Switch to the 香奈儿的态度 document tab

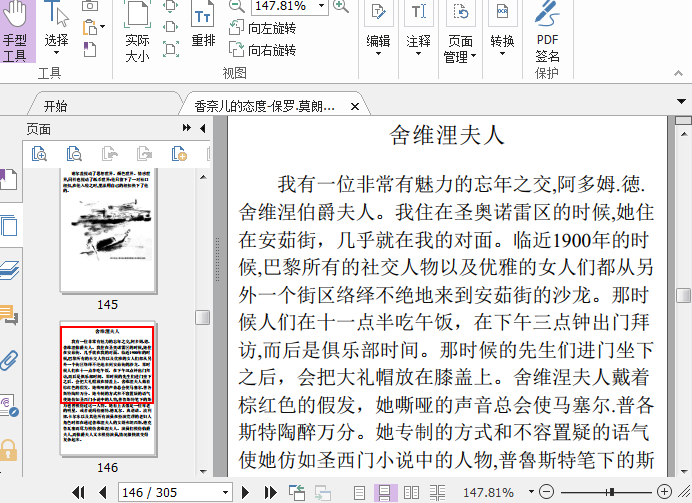(x=265, y=106)
